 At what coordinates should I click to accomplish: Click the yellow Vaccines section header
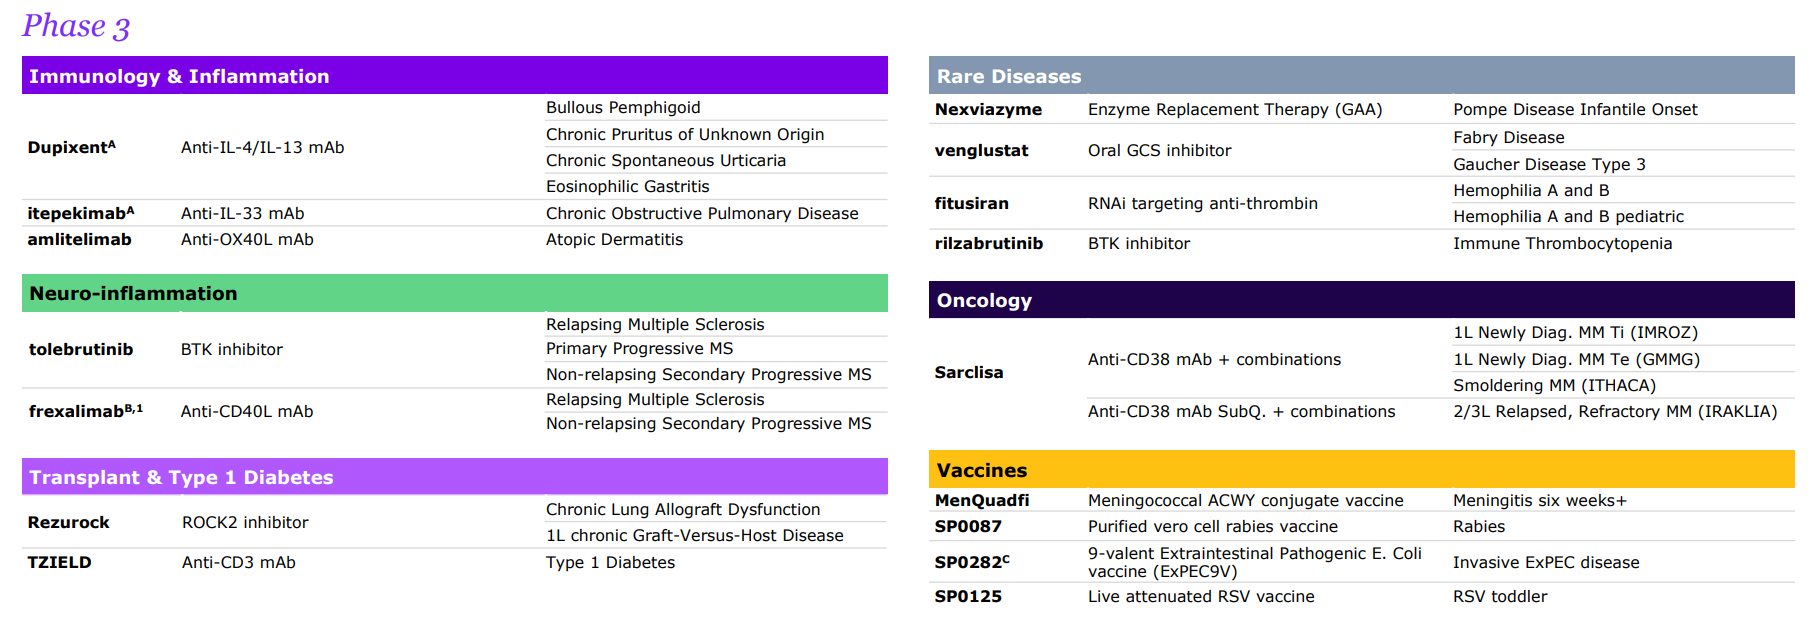pyautogui.click(x=981, y=470)
